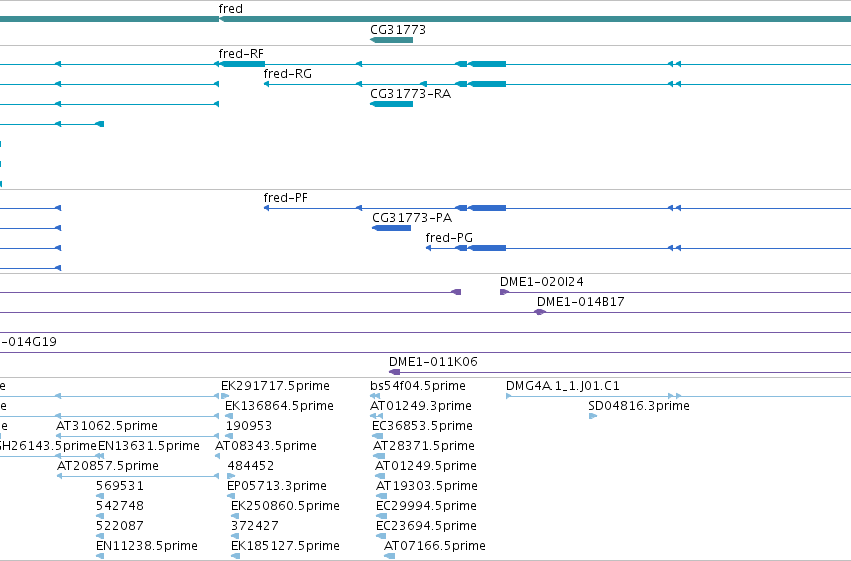This screenshot has height=561, width=851.
Task: Select EST AT20857.5prime
Action: [x=108, y=466]
